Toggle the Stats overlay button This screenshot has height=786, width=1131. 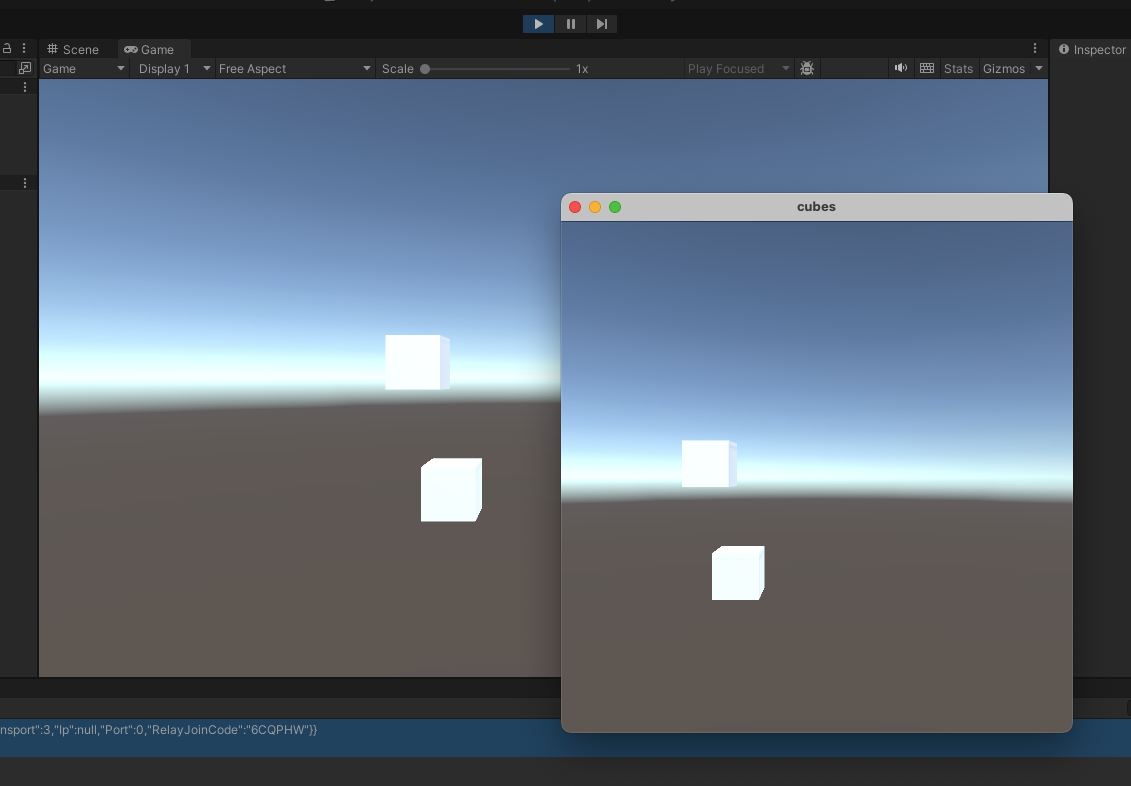958,69
